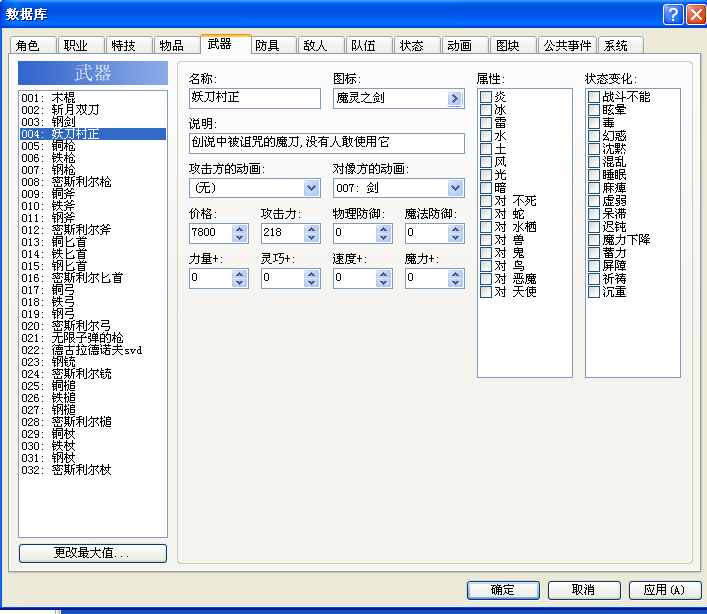The image size is (707, 614).
Task: Increase 攻击力 with its up arrow
Action: pyautogui.click(x=312, y=229)
